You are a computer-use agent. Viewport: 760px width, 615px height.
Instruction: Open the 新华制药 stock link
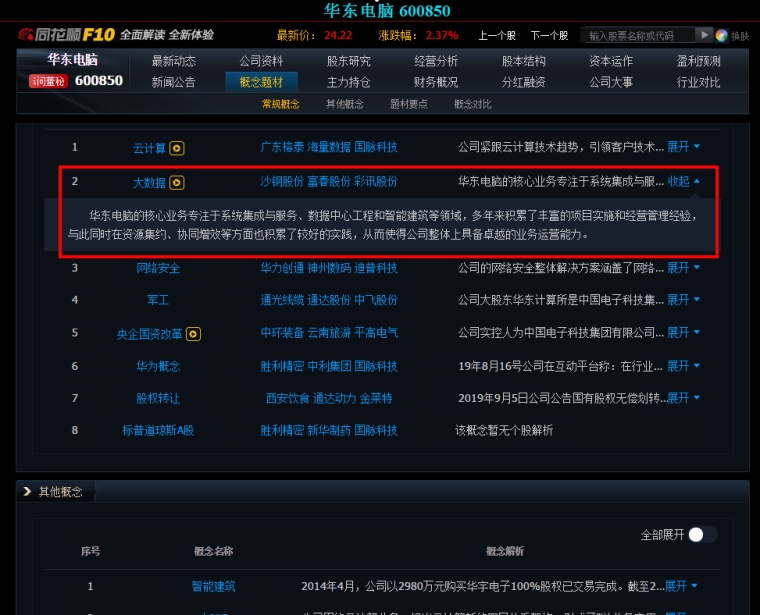pyautogui.click(x=329, y=430)
